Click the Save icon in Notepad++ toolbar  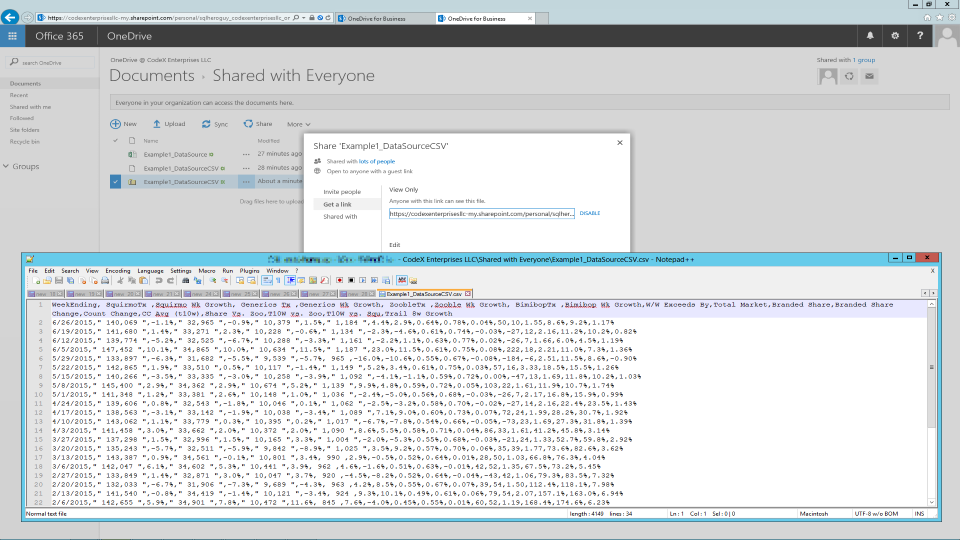tap(59, 280)
